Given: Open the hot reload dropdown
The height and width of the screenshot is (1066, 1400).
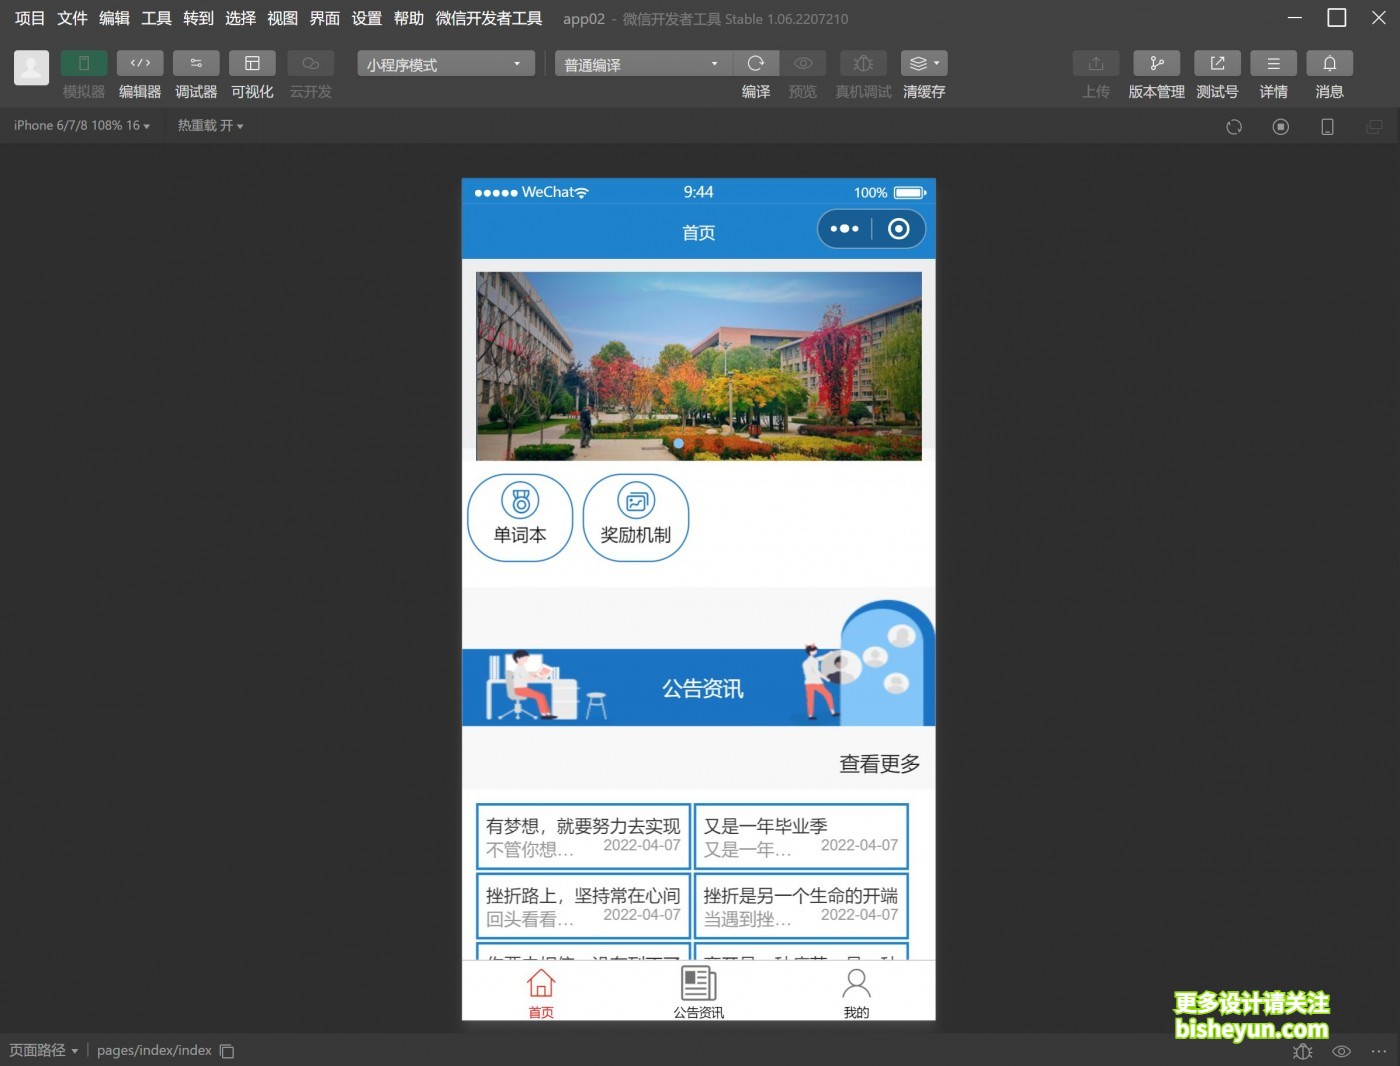Looking at the screenshot, I should click(211, 126).
